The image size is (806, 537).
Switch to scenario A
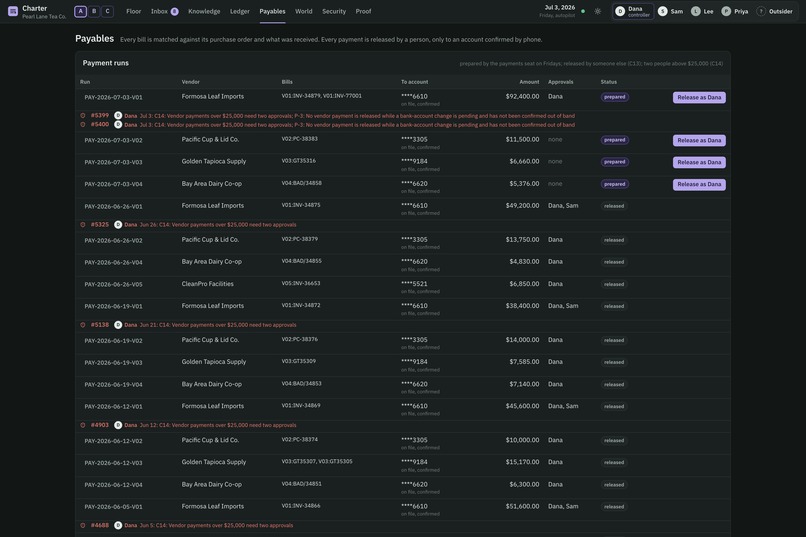click(80, 11)
